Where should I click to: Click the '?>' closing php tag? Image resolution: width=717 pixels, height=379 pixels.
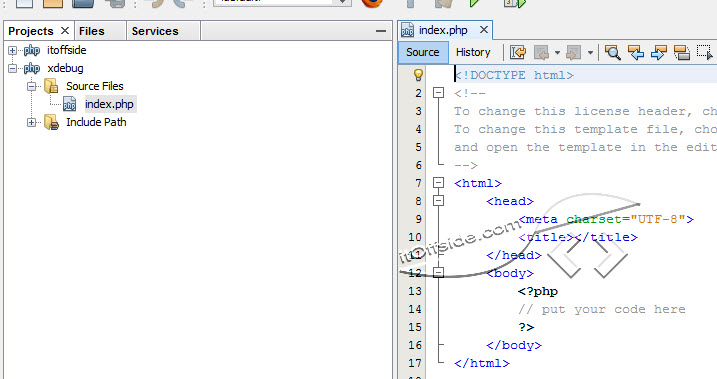click(x=526, y=327)
